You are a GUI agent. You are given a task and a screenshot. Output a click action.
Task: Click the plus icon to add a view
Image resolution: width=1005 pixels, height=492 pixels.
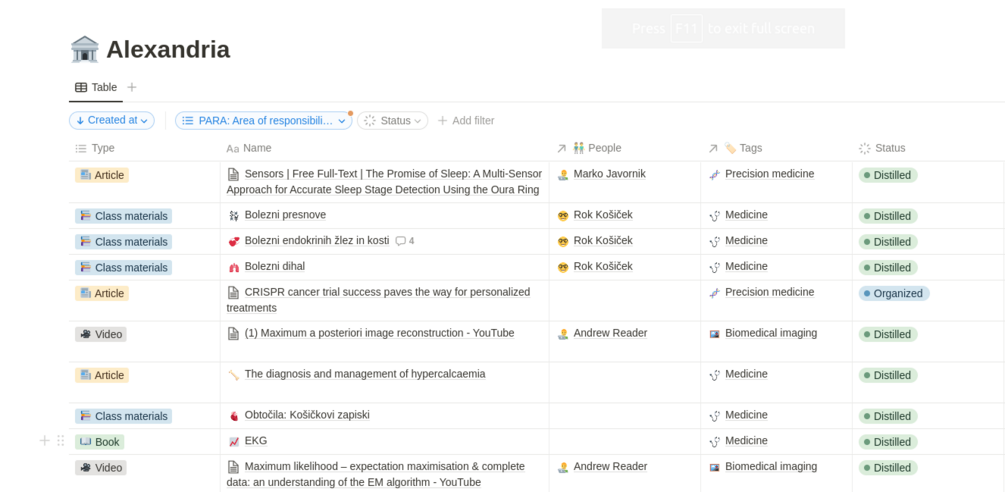click(132, 88)
